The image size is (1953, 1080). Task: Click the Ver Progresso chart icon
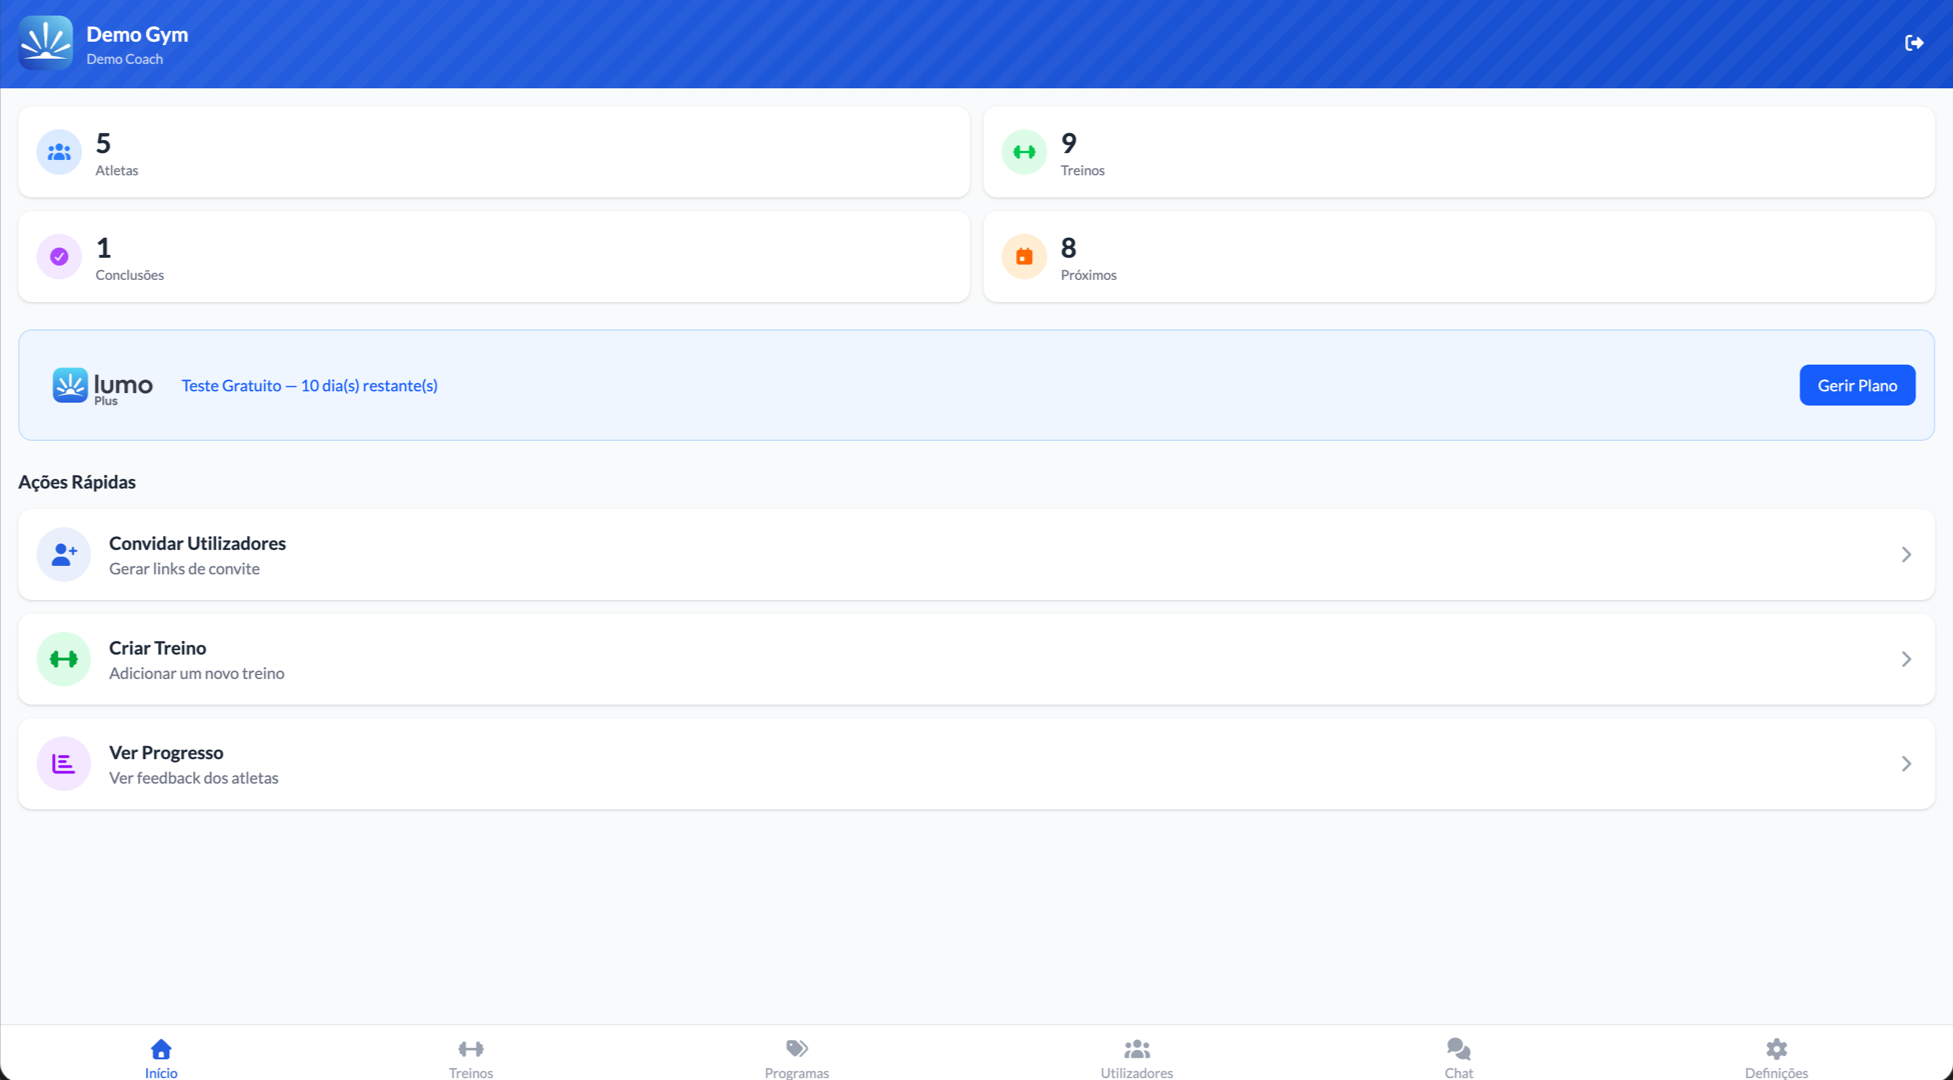(x=63, y=763)
